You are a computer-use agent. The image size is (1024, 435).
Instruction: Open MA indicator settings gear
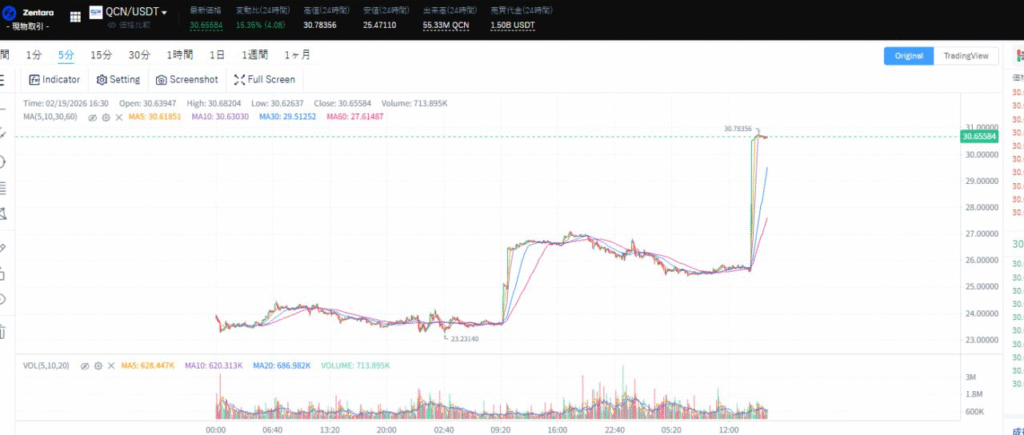(105, 117)
